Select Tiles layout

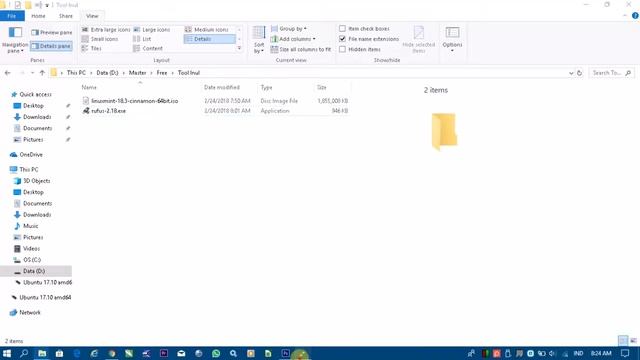[91, 48]
